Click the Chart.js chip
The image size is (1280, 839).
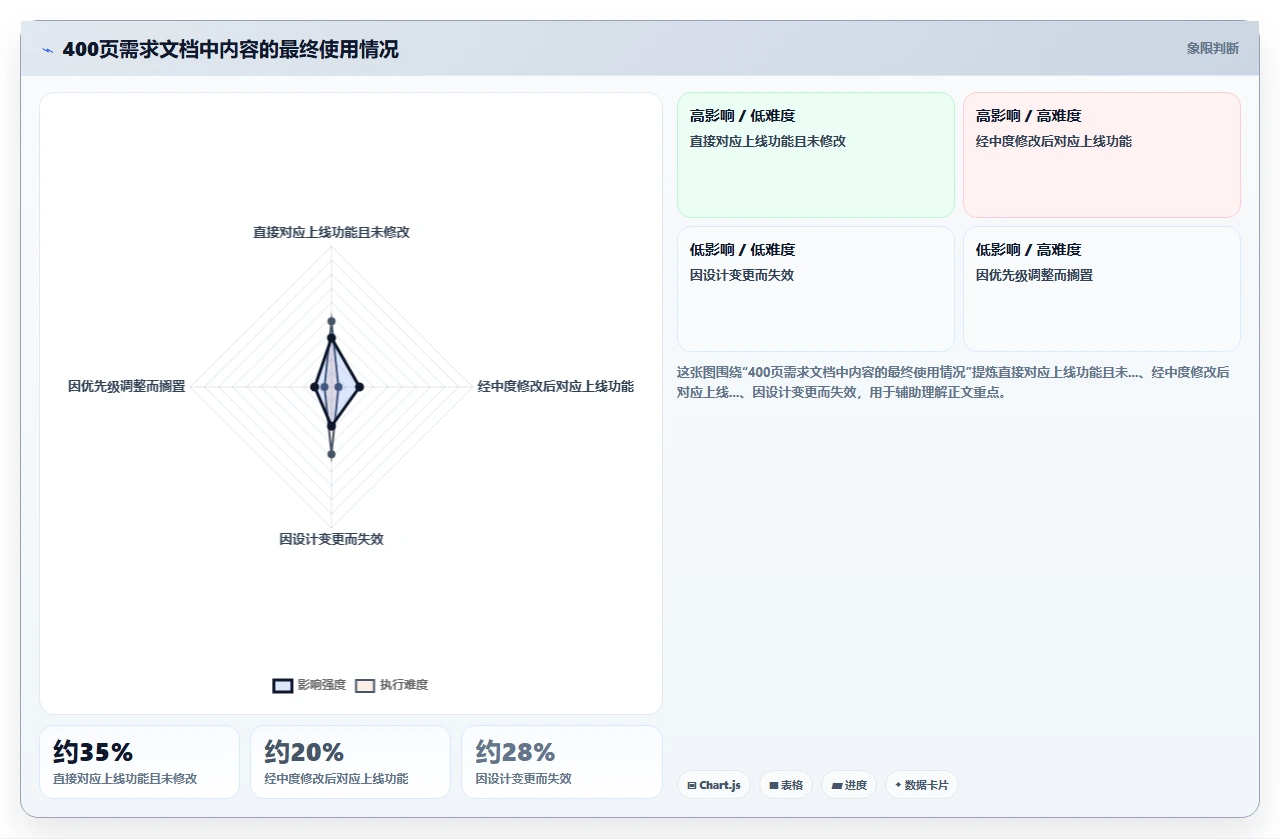(x=714, y=785)
